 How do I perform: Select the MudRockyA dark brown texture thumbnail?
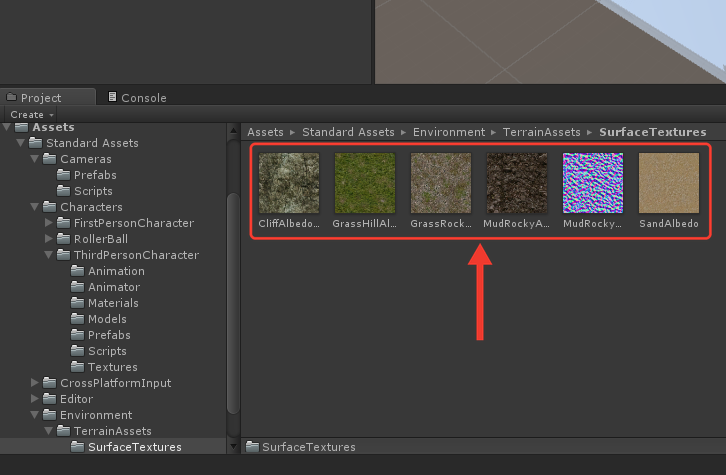pyautogui.click(x=517, y=183)
